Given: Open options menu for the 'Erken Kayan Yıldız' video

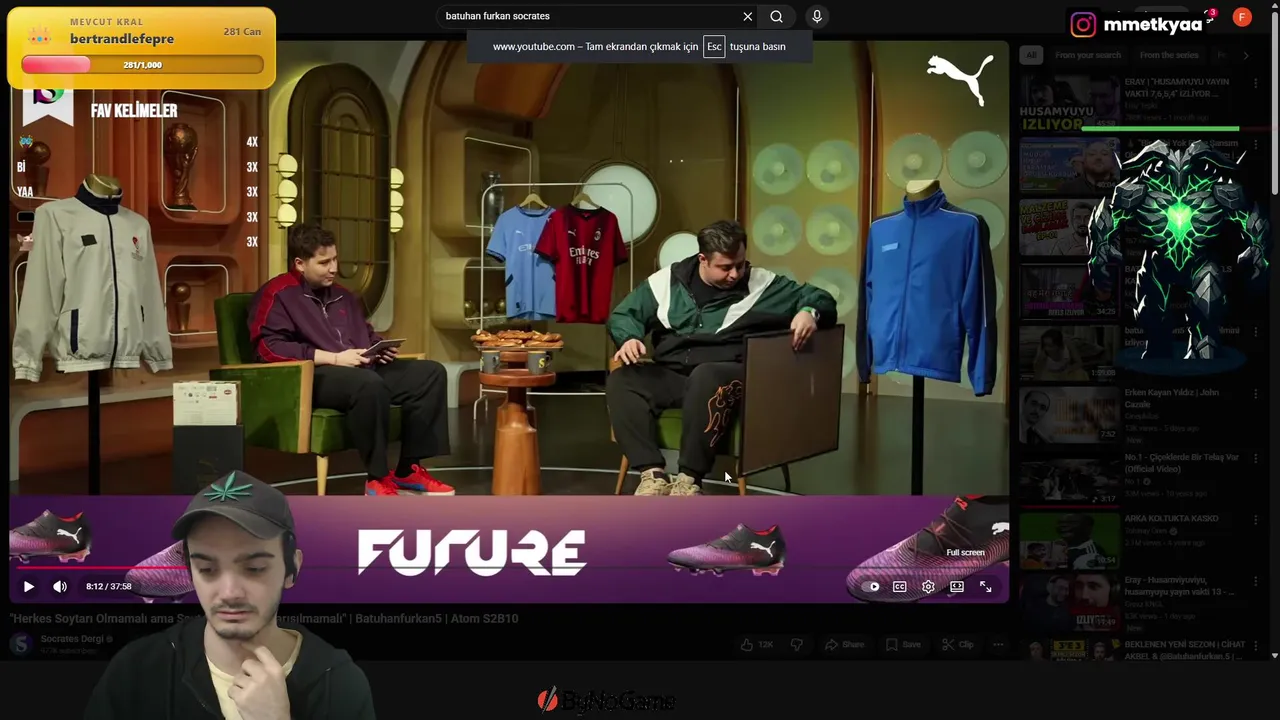Looking at the screenshot, I should (x=1256, y=394).
